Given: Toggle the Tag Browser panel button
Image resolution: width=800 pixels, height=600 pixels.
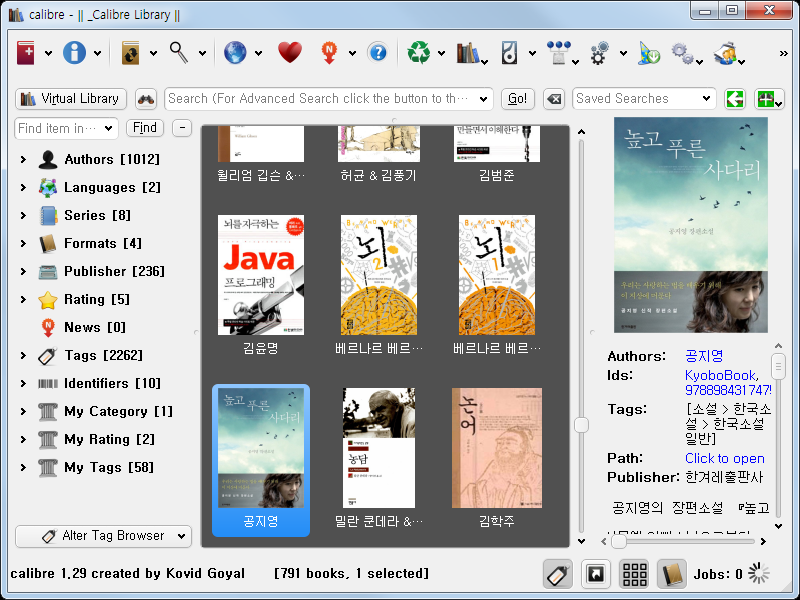Looking at the screenshot, I should [558, 574].
